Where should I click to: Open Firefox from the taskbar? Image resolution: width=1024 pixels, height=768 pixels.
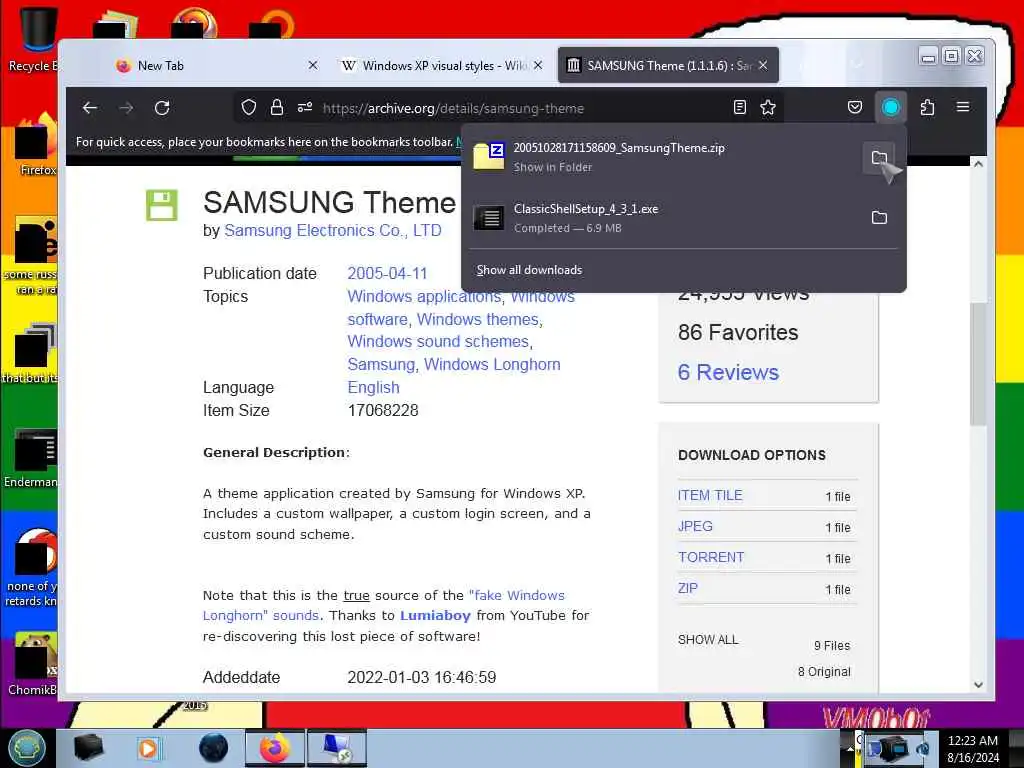click(x=274, y=748)
